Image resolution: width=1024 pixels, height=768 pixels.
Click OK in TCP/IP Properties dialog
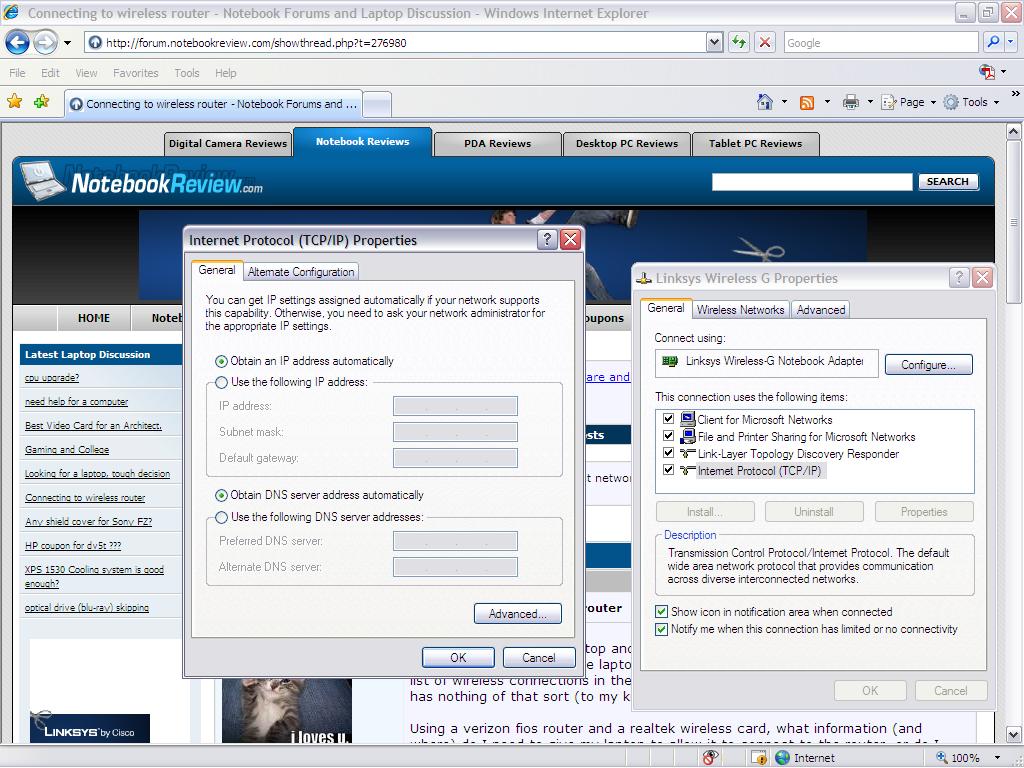point(458,658)
